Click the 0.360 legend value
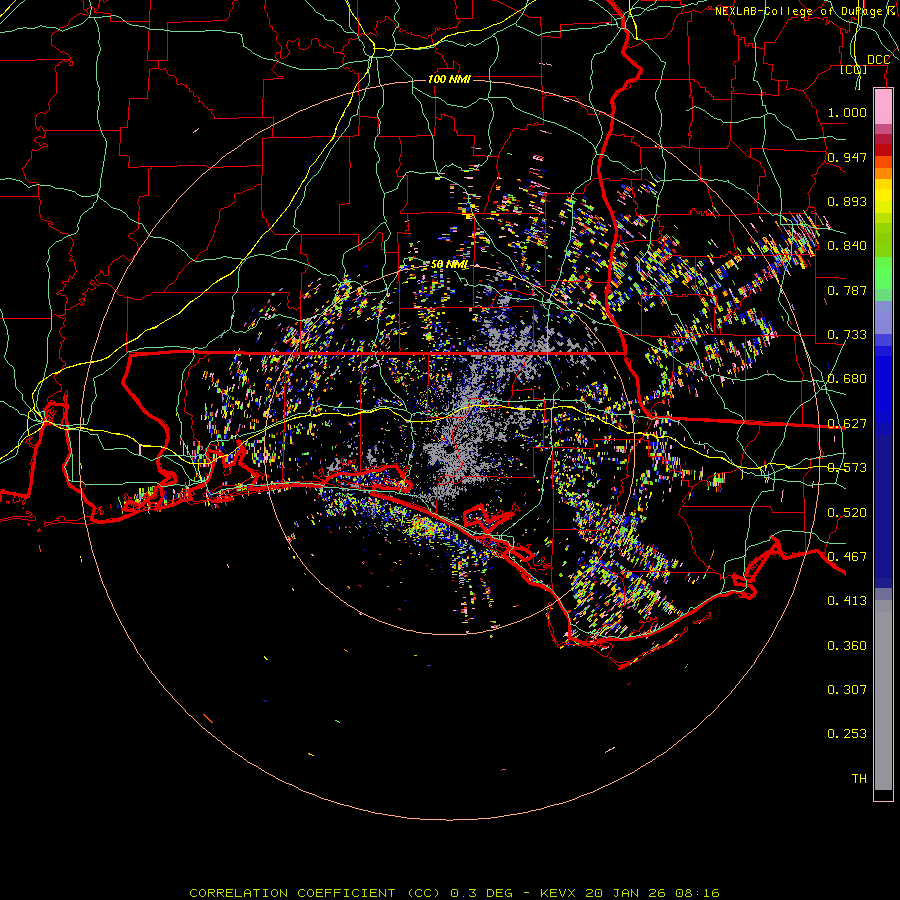 click(x=847, y=646)
